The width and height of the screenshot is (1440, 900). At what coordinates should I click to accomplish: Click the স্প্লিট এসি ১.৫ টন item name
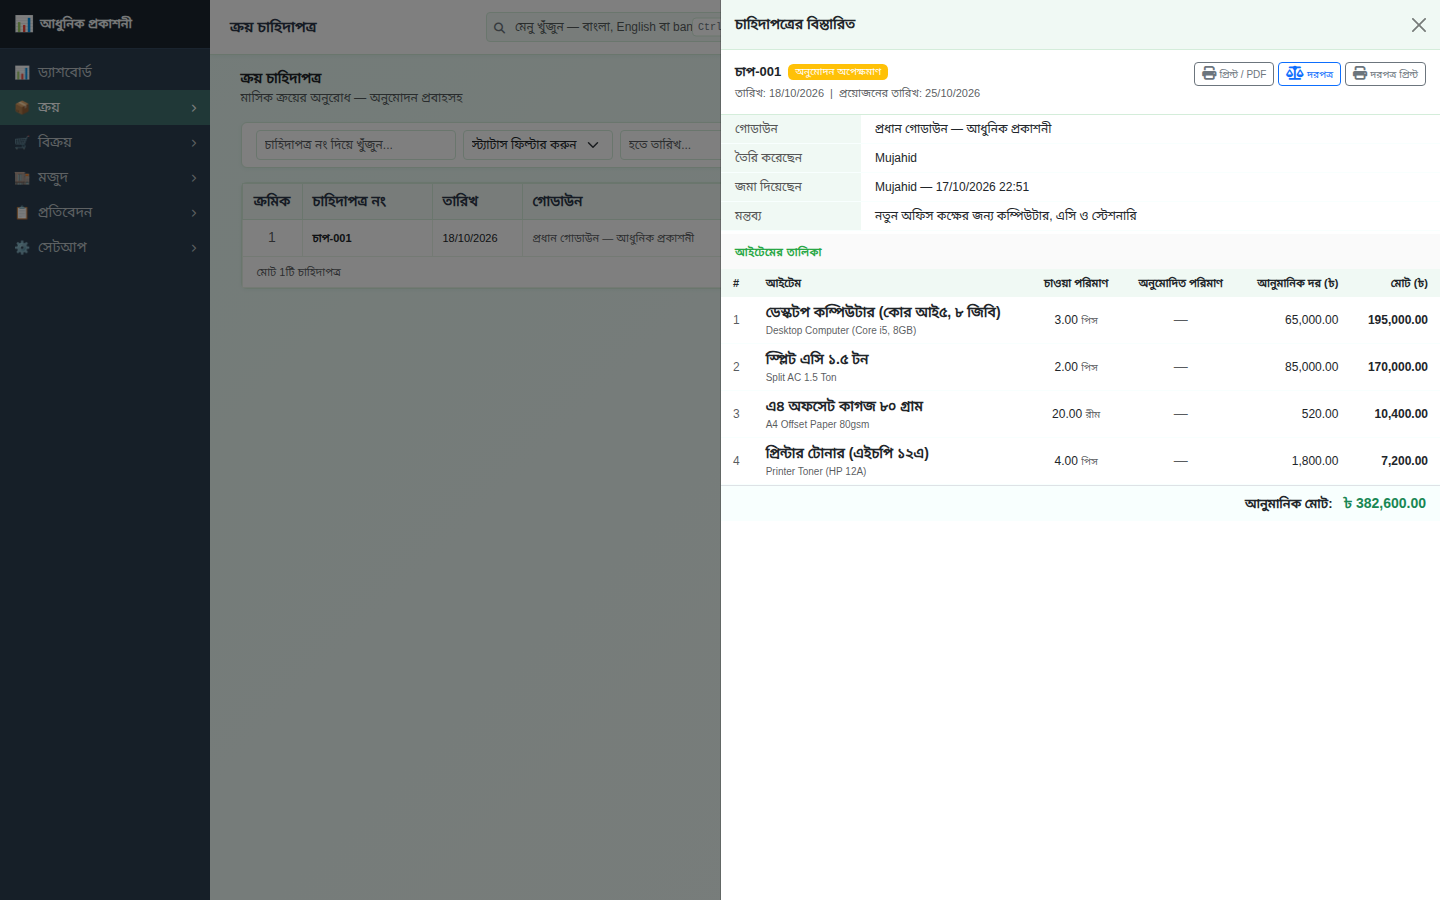[x=817, y=359]
